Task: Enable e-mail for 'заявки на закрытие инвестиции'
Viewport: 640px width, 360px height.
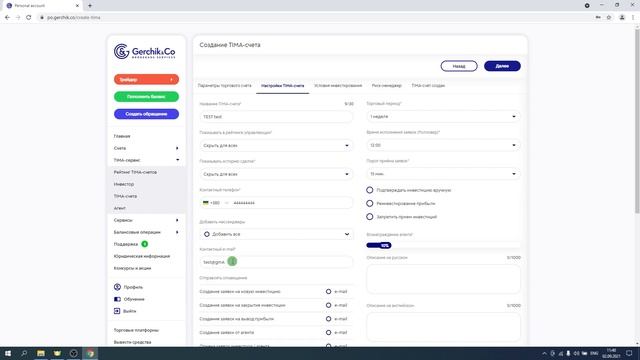Action: [x=329, y=305]
